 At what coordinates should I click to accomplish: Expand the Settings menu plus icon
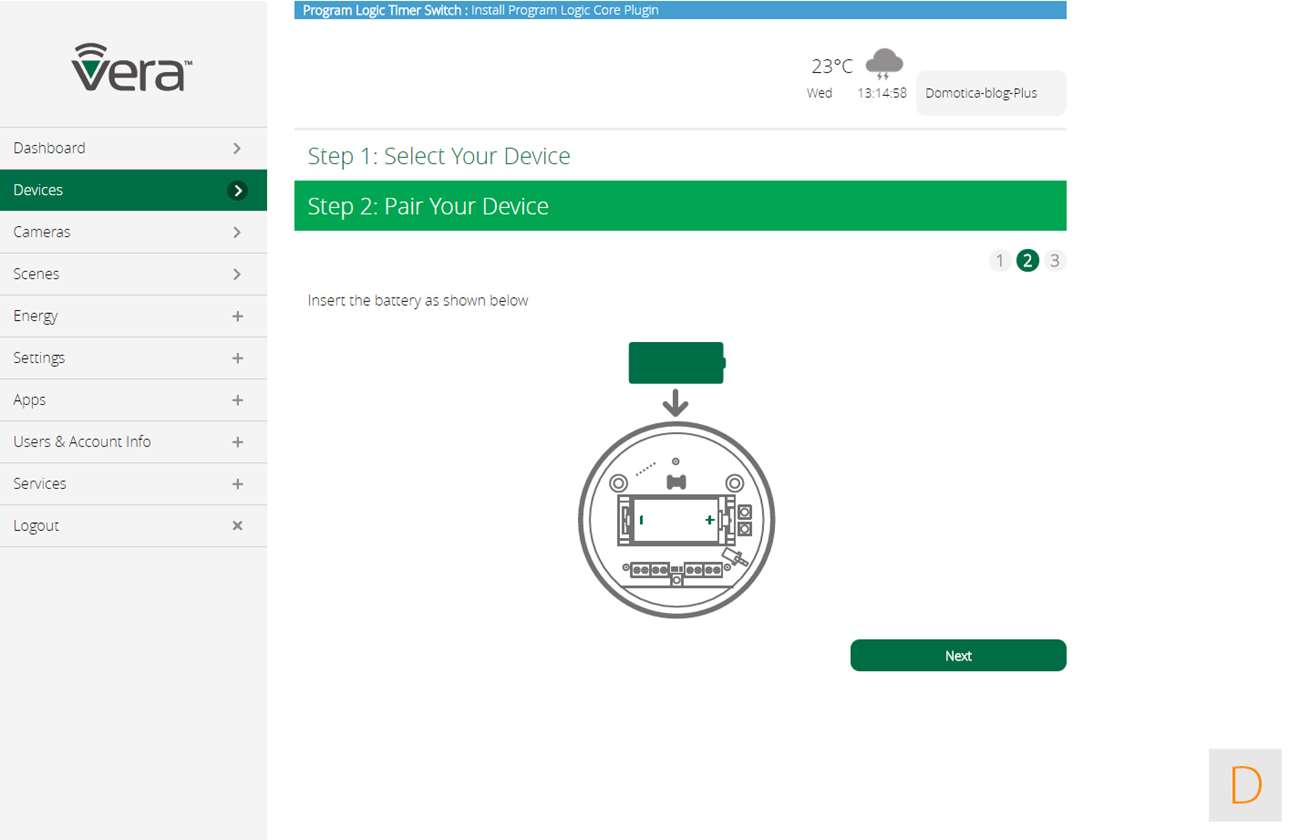click(x=237, y=358)
